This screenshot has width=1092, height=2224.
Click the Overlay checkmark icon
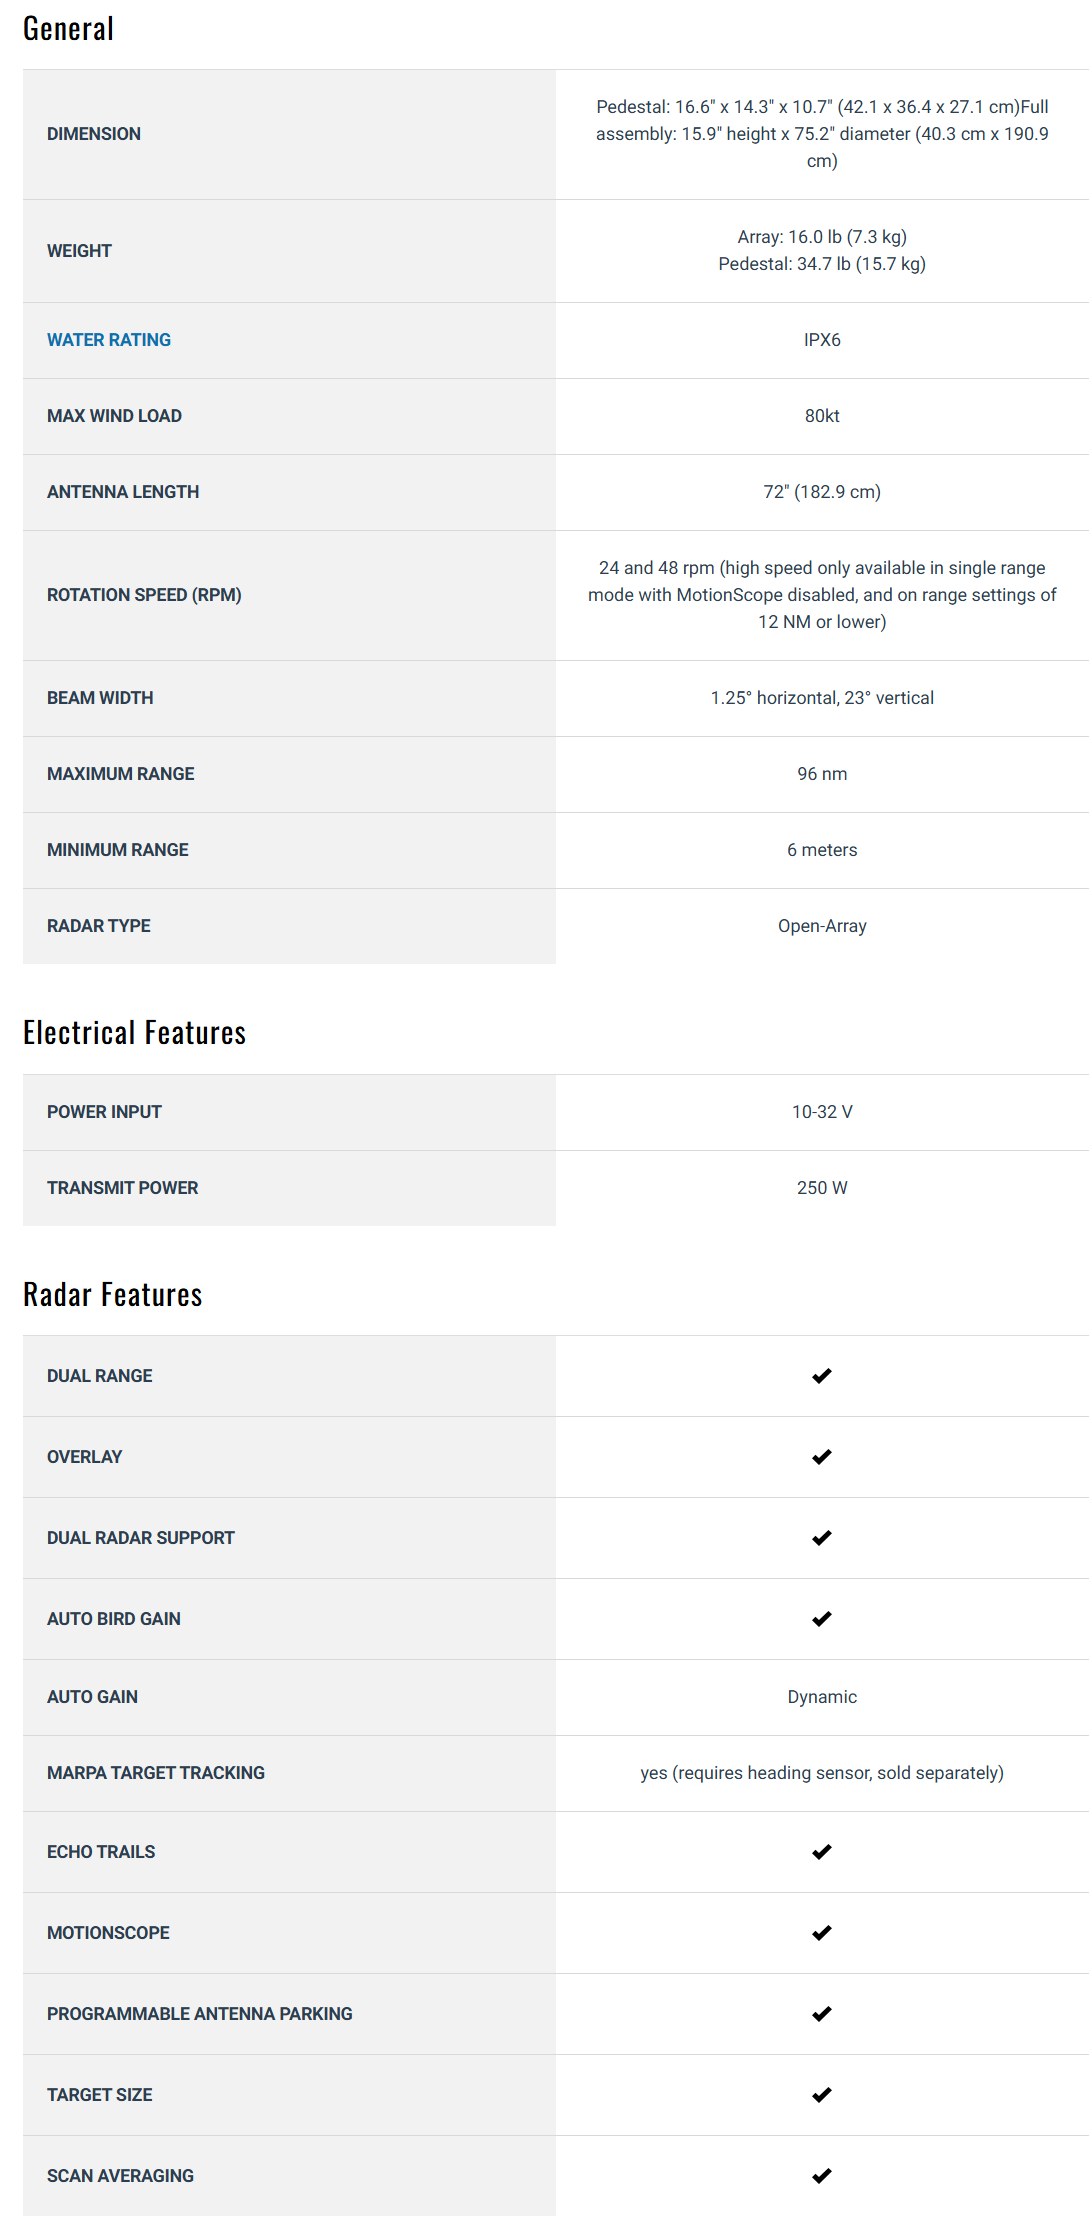(821, 1457)
